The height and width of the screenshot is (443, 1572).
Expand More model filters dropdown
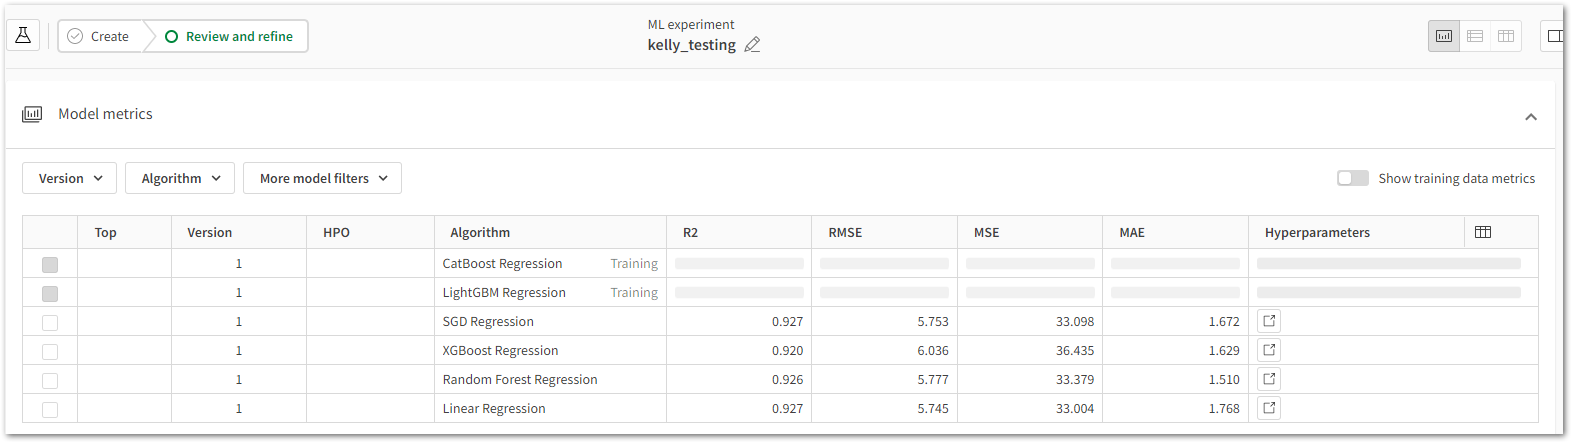point(322,178)
